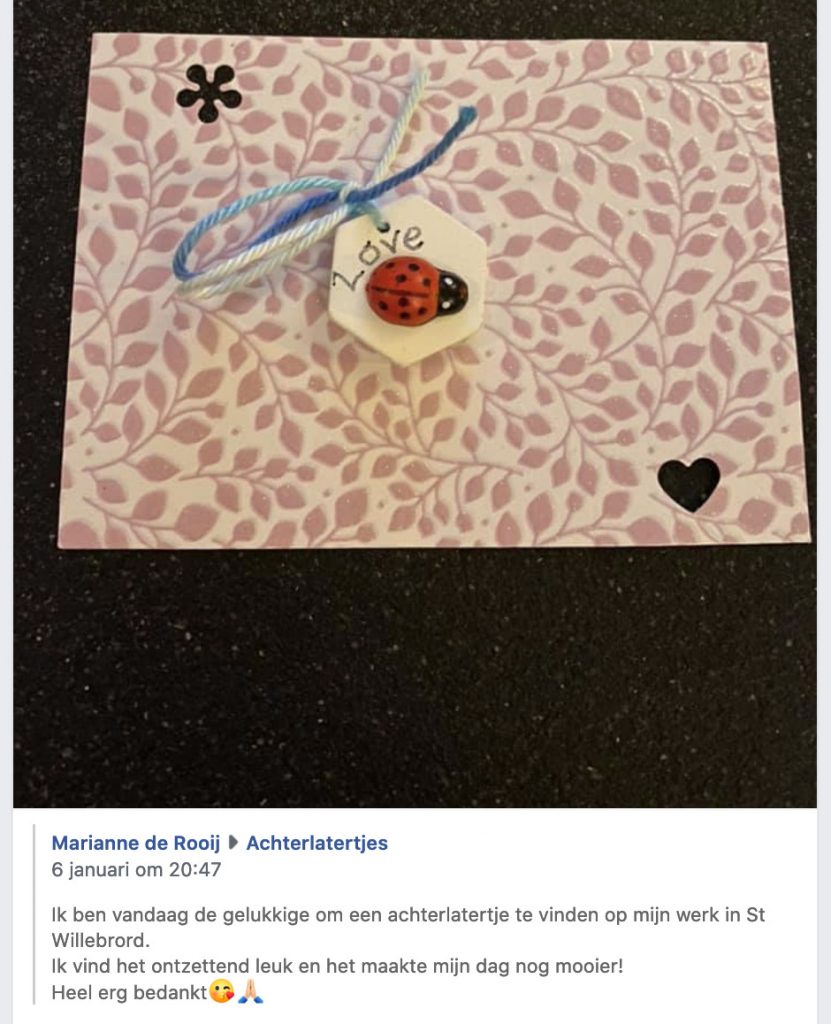Click the line 'Ik vind het ontzettend leuk'
Image resolution: width=831 pixels, height=1024 pixels.
tap(337, 966)
